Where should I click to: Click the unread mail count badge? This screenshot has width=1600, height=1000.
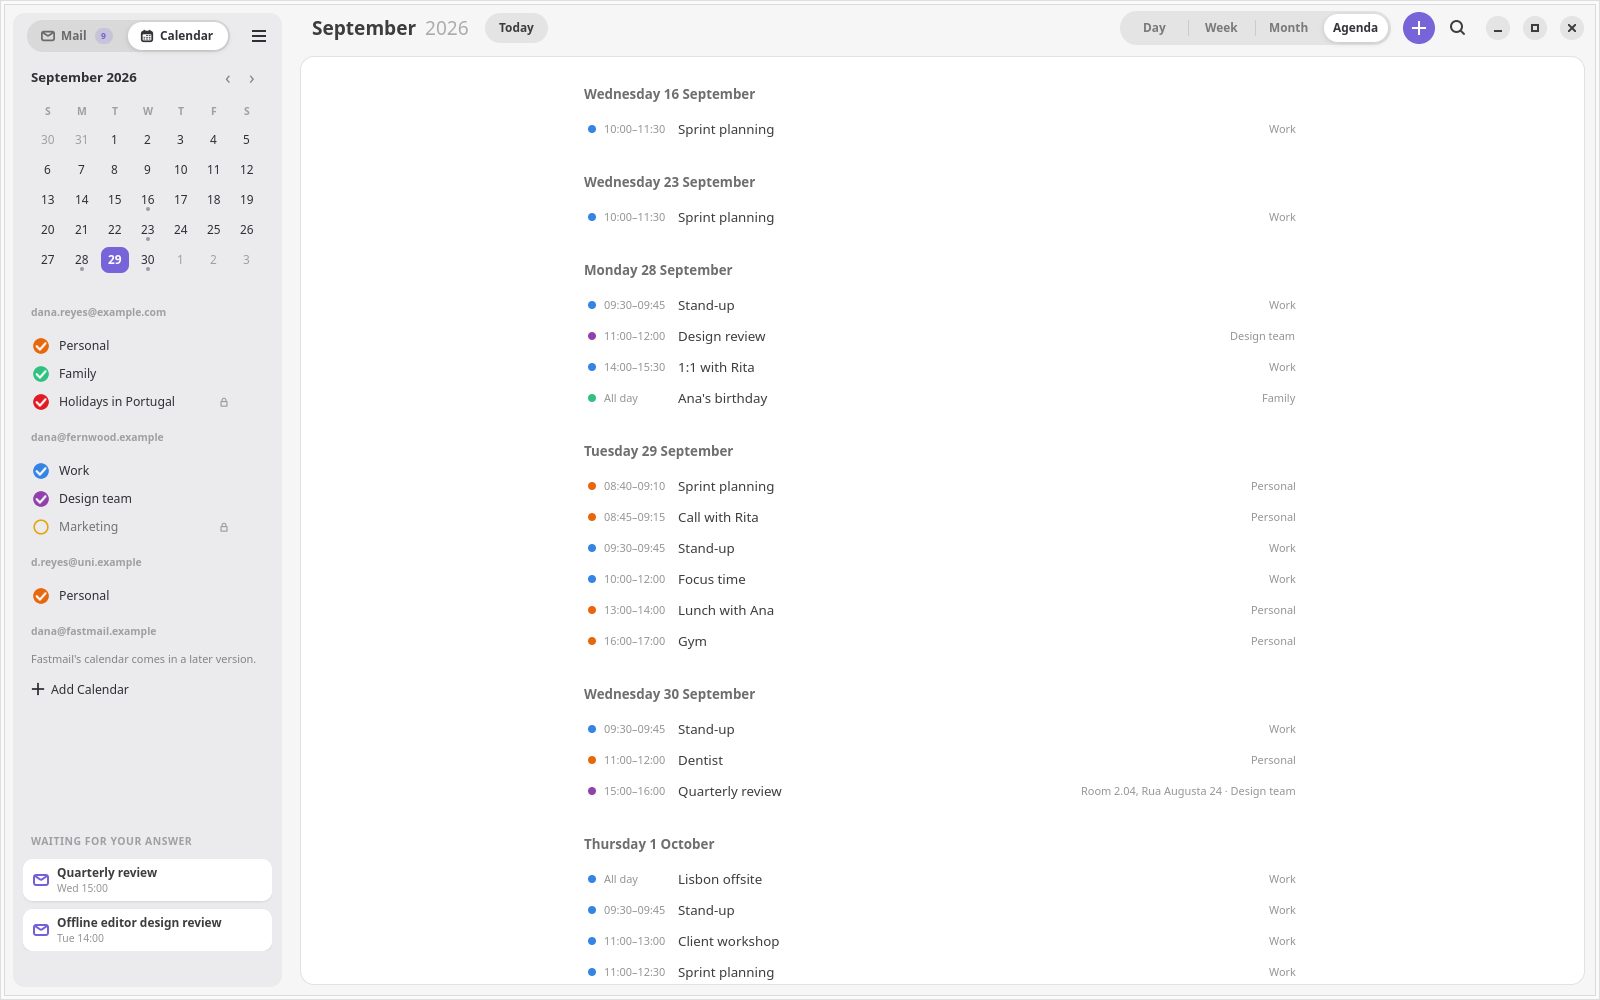tap(103, 36)
